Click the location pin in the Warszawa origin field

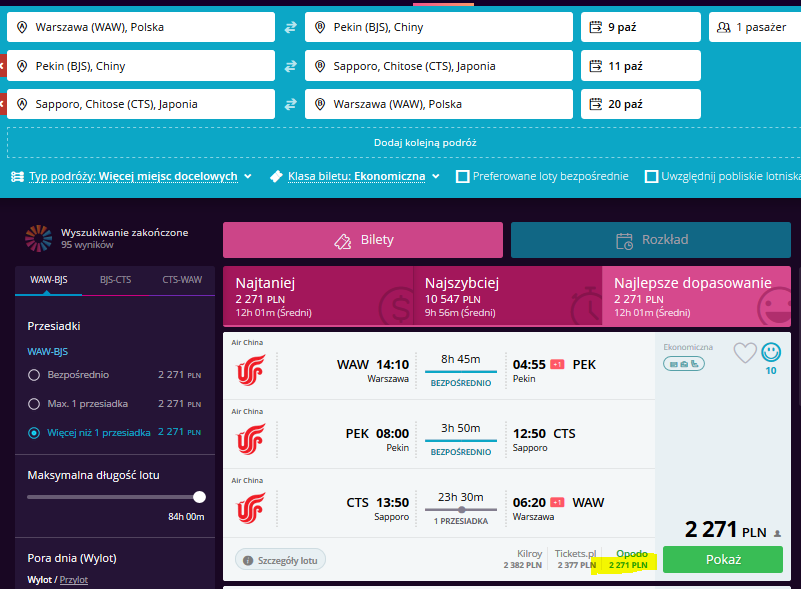22,27
